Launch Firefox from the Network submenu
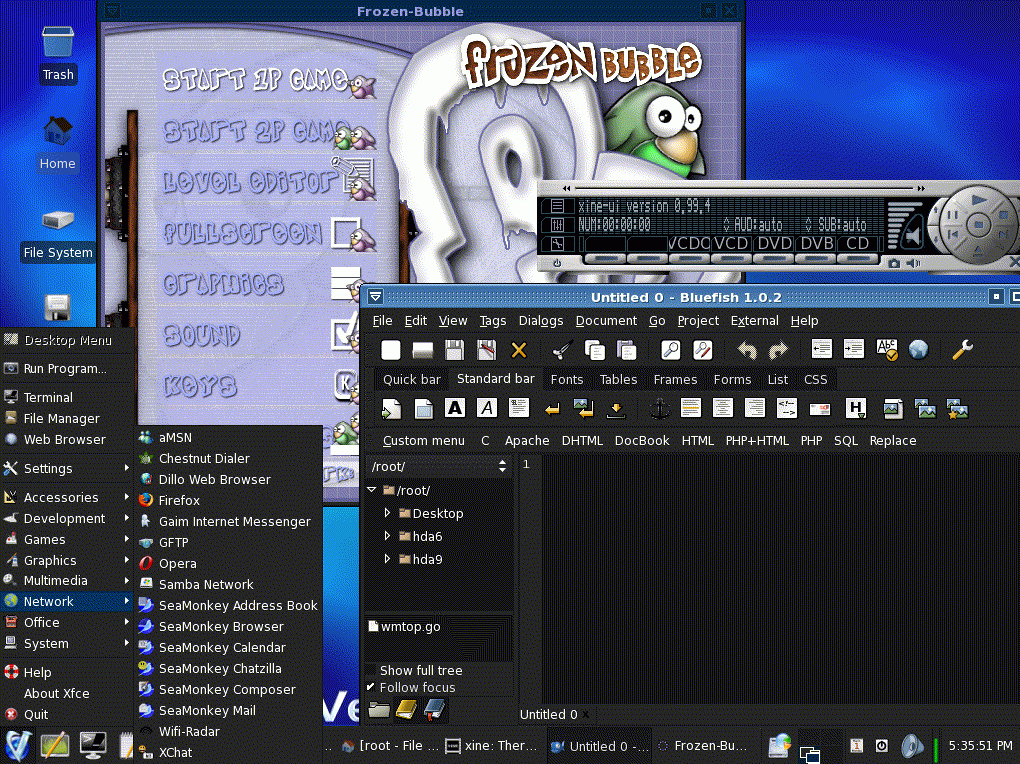This screenshot has height=764, width=1020. (x=179, y=501)
